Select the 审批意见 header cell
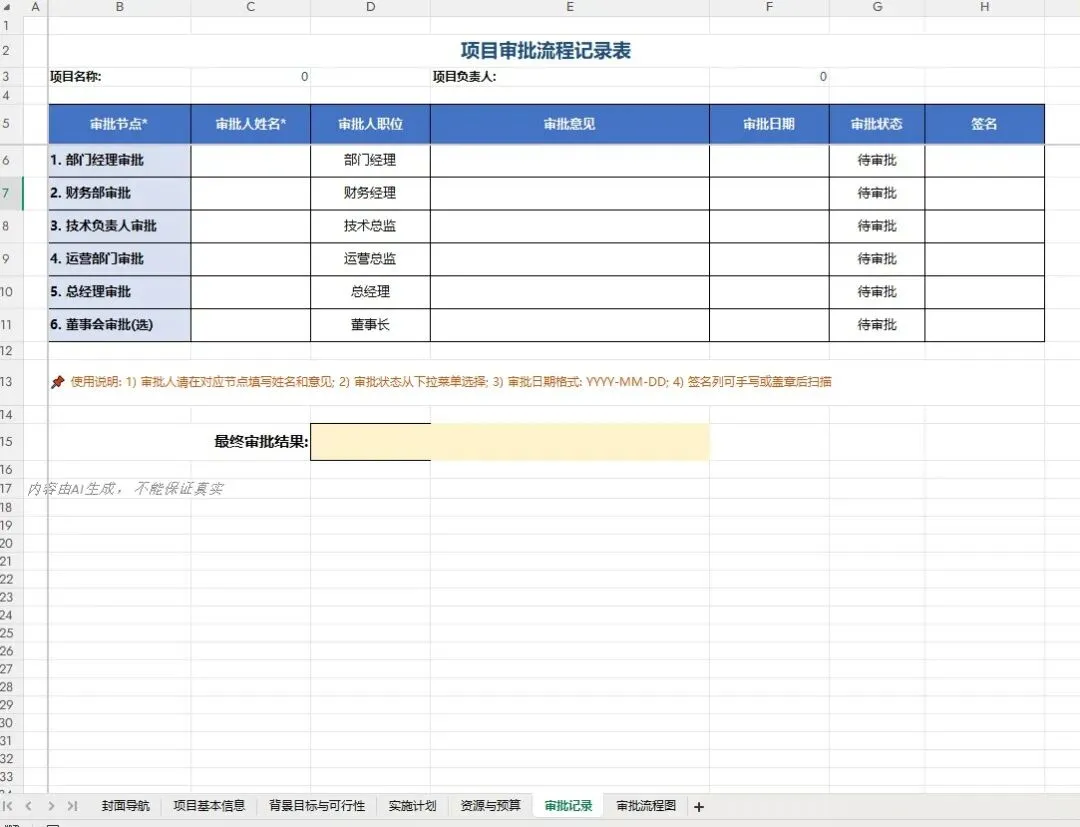Screen dimensions: 1080x827 570,124
